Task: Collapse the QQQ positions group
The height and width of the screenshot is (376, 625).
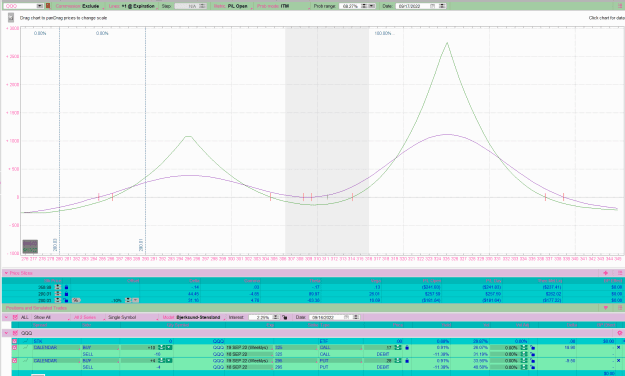Action: [x=6, y=333]
